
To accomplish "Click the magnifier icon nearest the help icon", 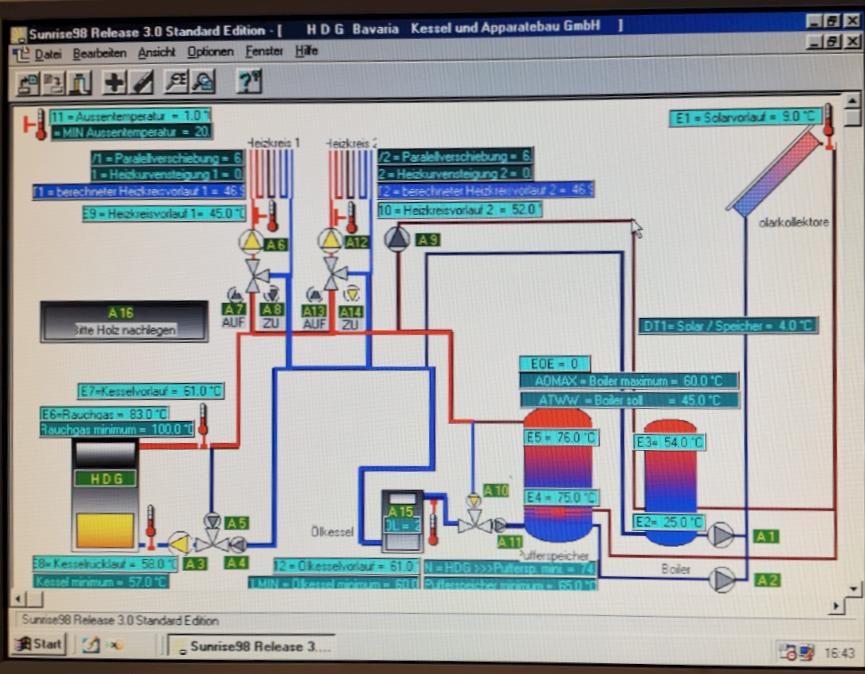I will click(202, 82).
